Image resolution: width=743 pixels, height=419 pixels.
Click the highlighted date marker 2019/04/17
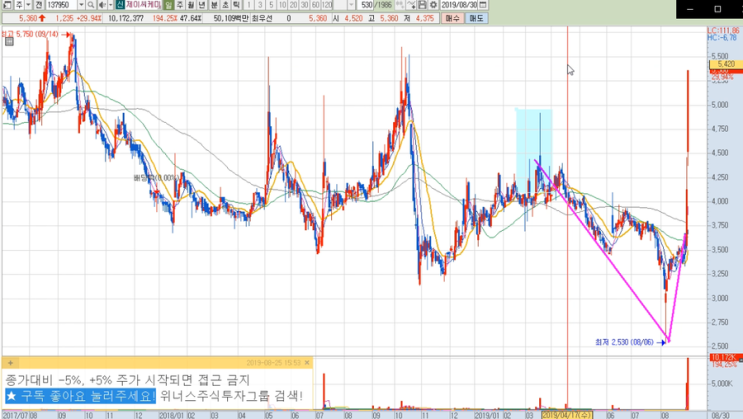[x=567, y=415]
